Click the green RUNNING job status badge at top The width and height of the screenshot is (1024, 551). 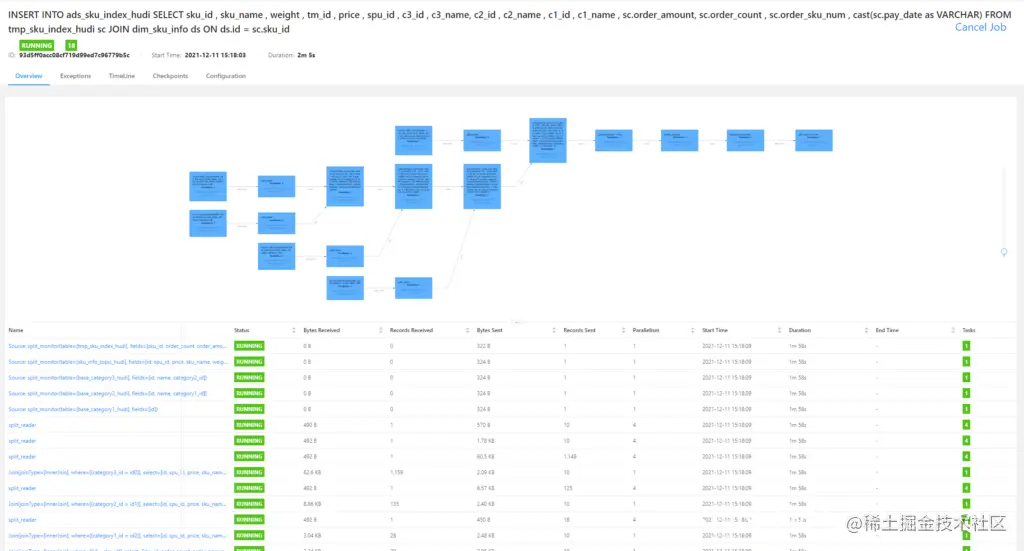tap(37, 45)
